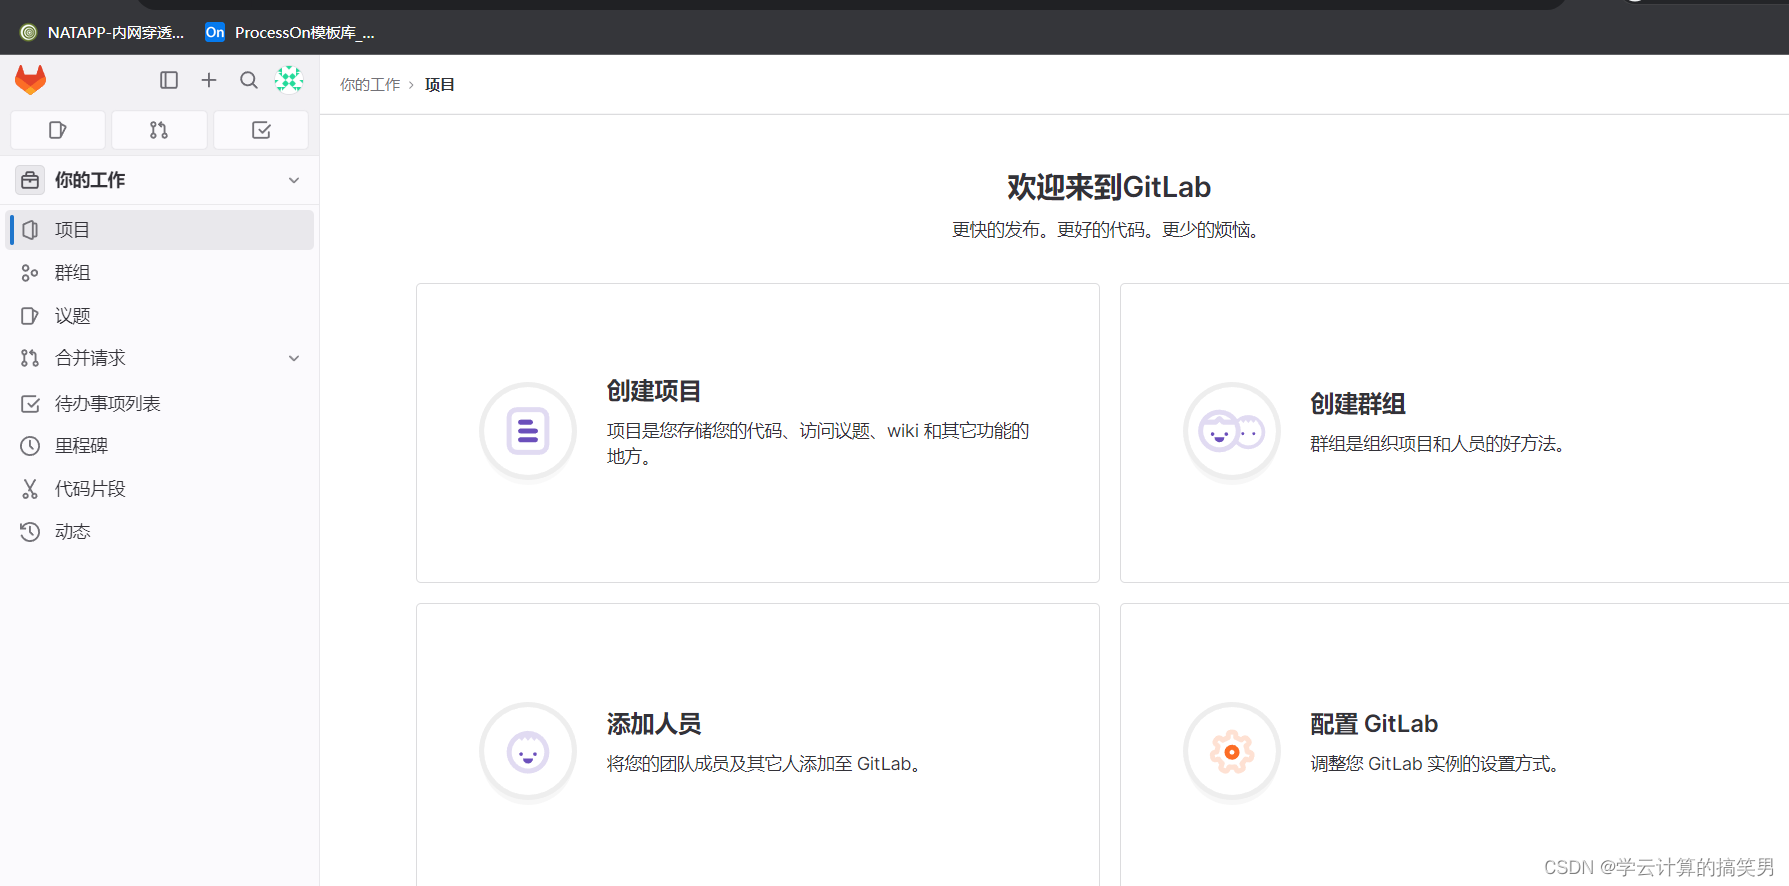This screenshot has height=886, width=1789.
Task: Click the 动态 history icon
Action: (x=30, y=532)
